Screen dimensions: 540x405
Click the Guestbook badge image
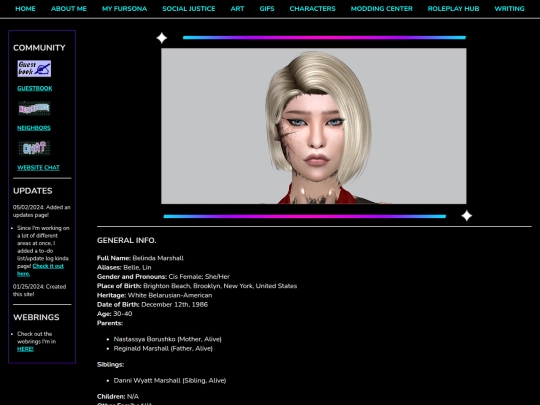(x=34, y=69)
